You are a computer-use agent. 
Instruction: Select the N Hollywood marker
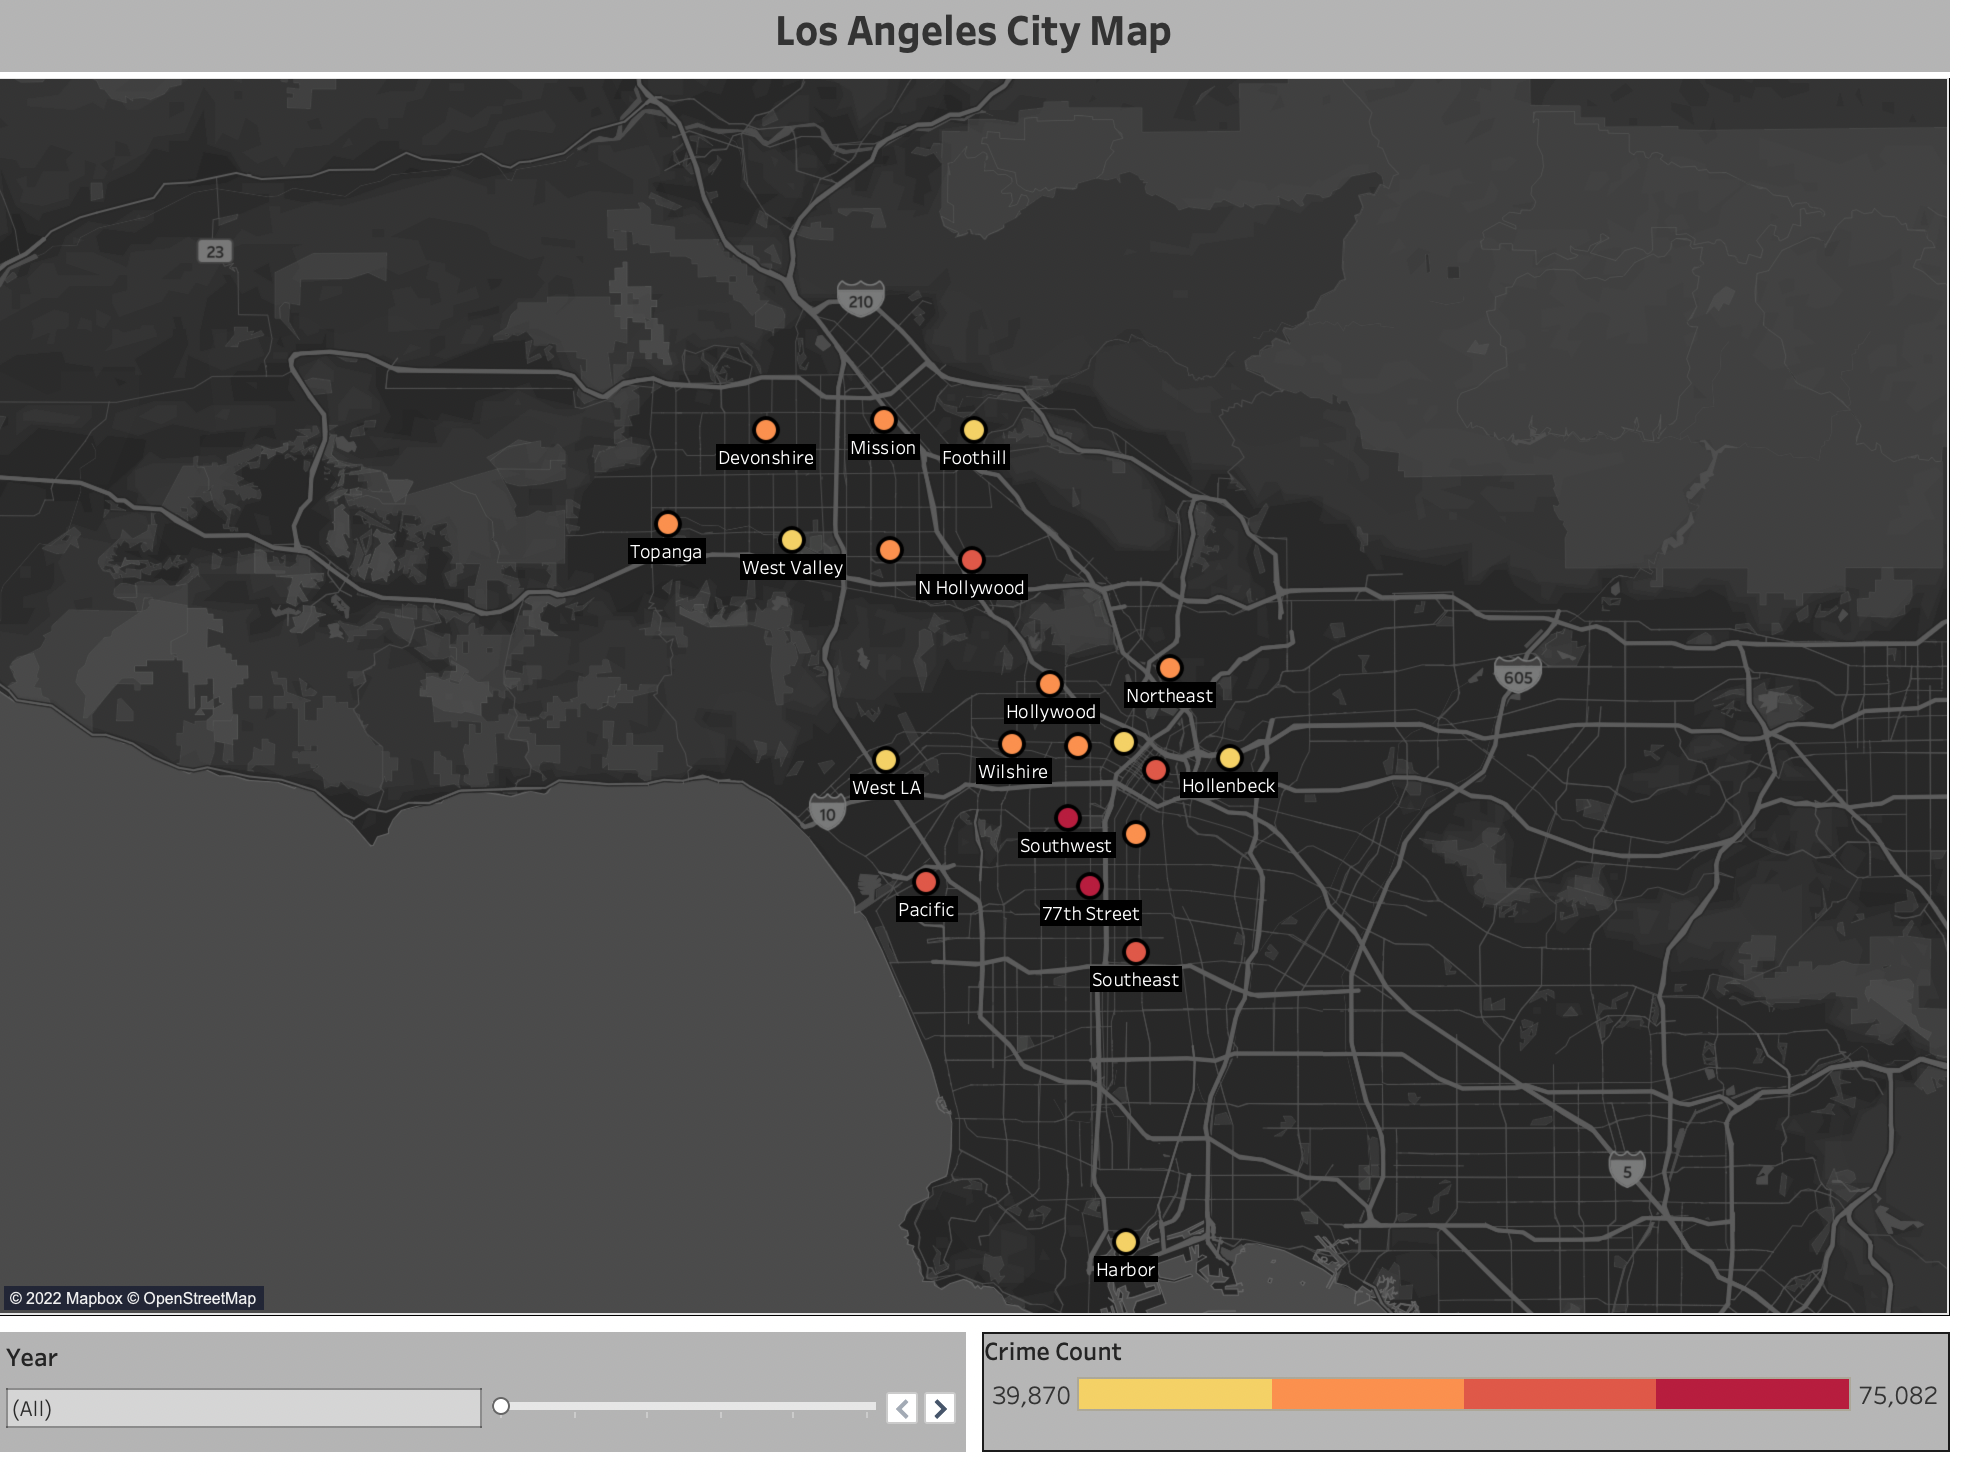(x=972, y=560)
